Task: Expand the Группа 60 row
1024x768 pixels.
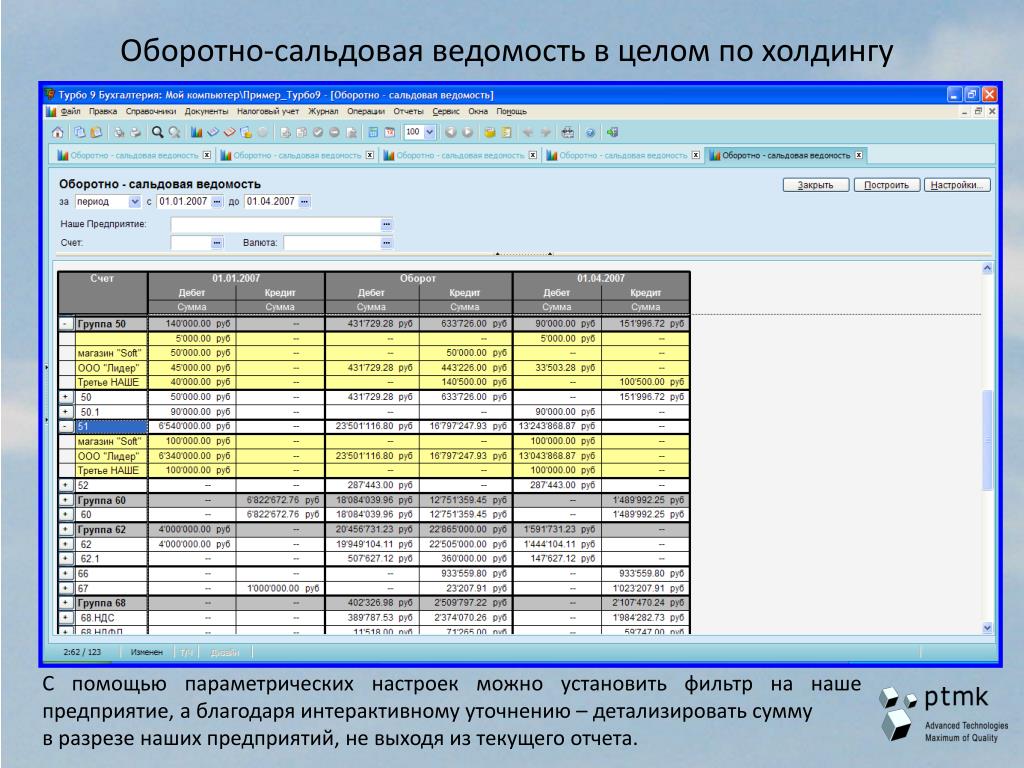Action: click(x=66, y=500)
